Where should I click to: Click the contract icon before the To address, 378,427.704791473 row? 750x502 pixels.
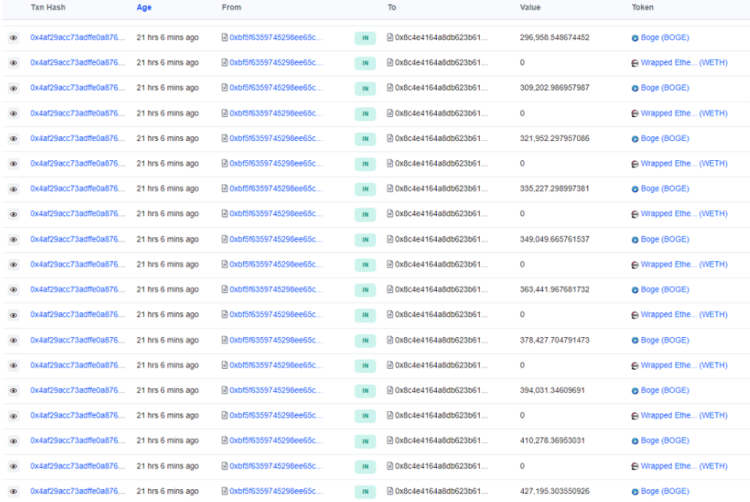pyautogui.click(x=390, y=340)
